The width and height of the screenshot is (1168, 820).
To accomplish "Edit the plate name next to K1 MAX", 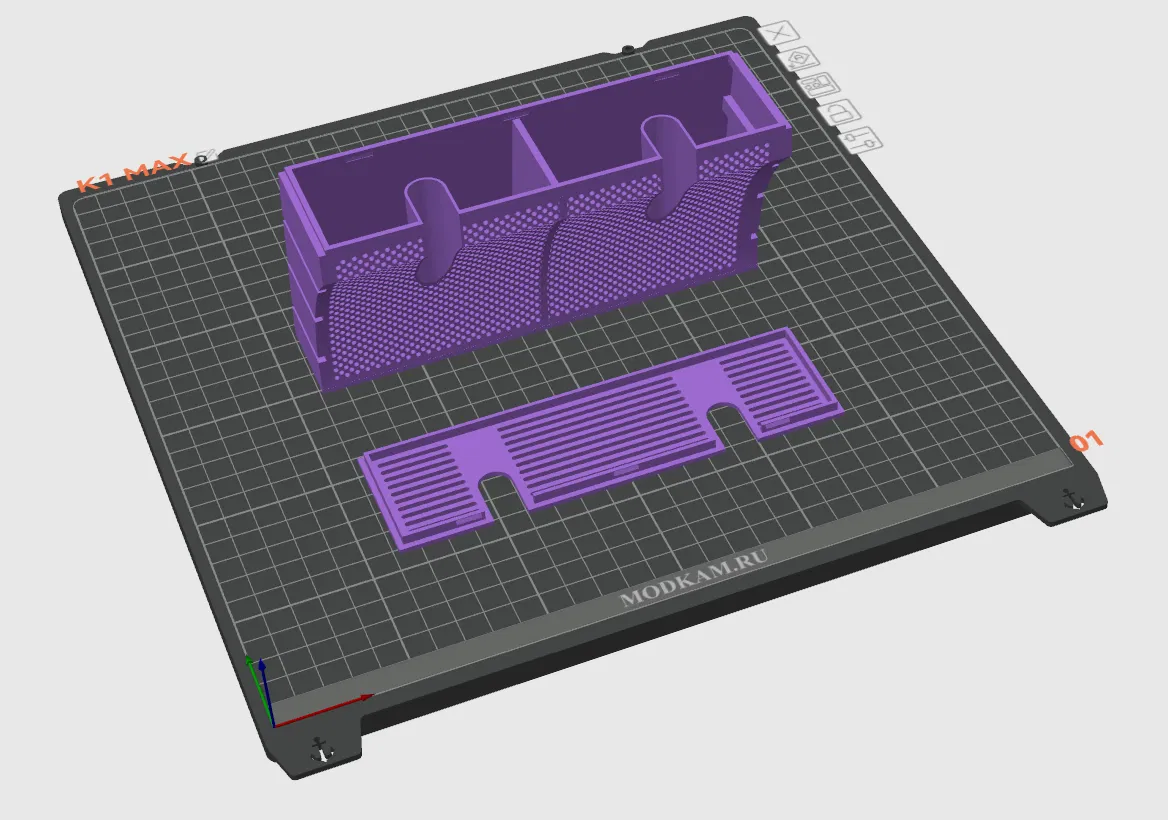I will tap(206, 156).
